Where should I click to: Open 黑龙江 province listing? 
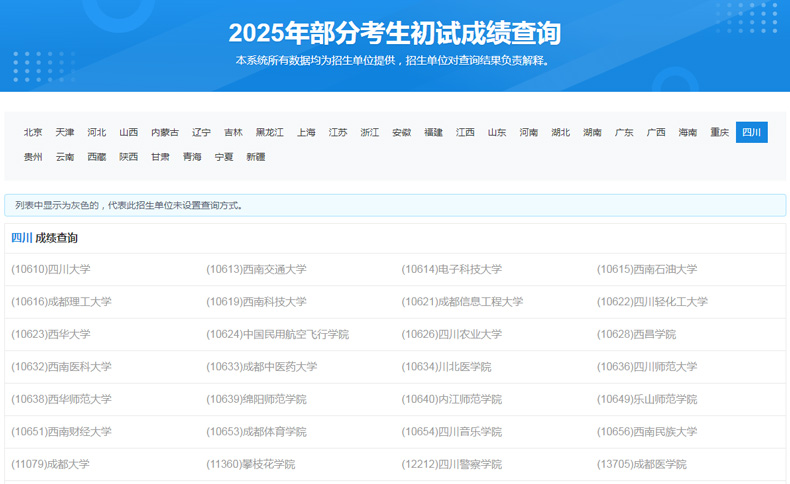tap(270, 132)
